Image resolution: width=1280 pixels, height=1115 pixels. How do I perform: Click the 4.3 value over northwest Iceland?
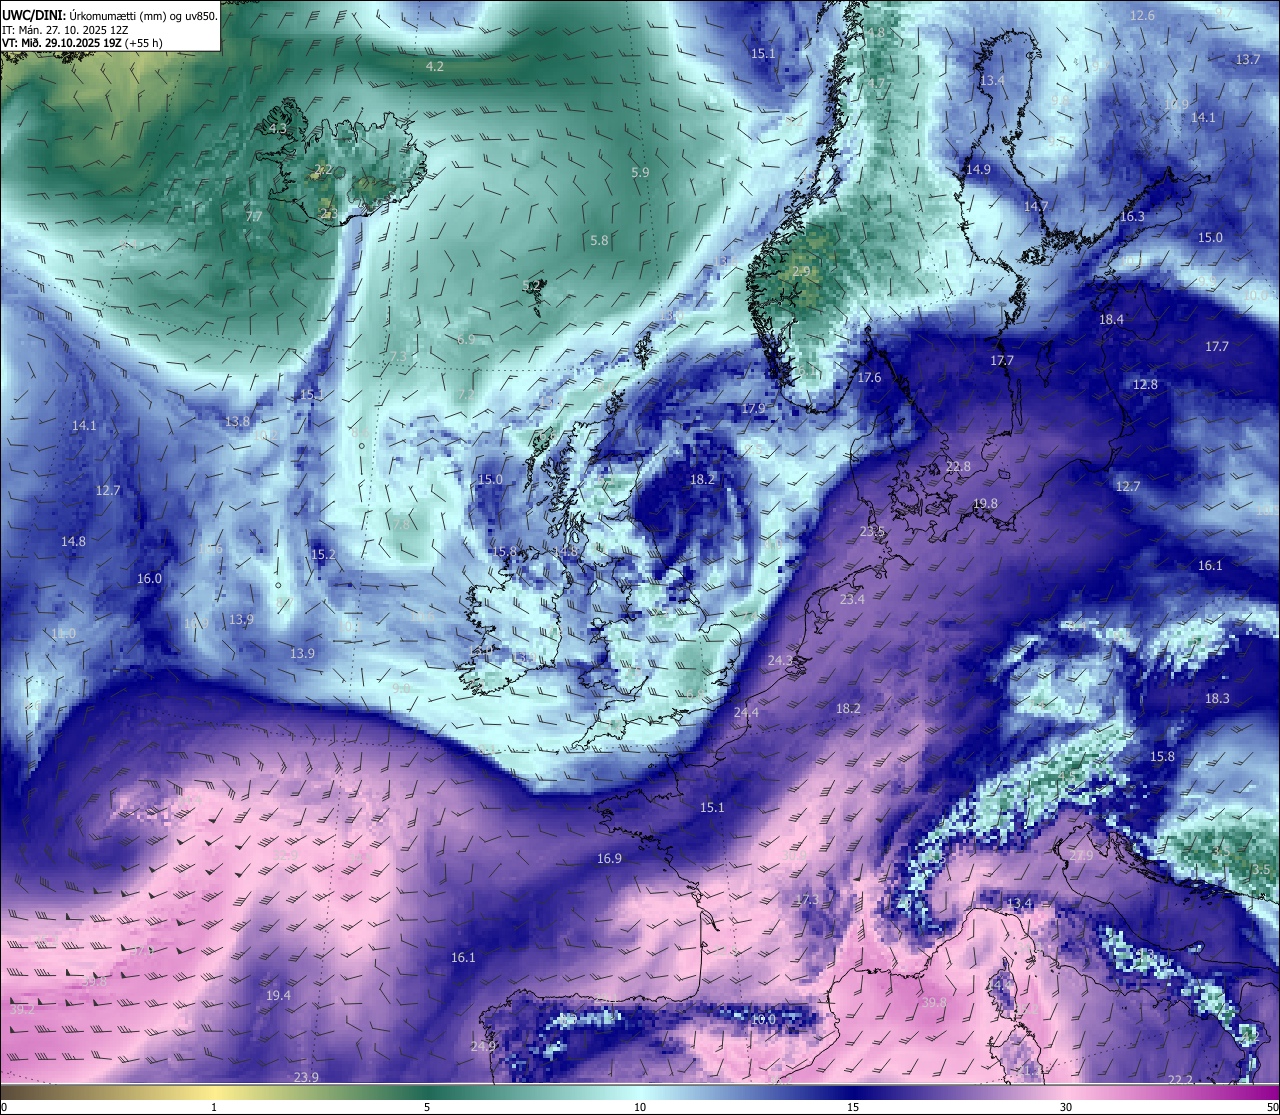point(277,128)
